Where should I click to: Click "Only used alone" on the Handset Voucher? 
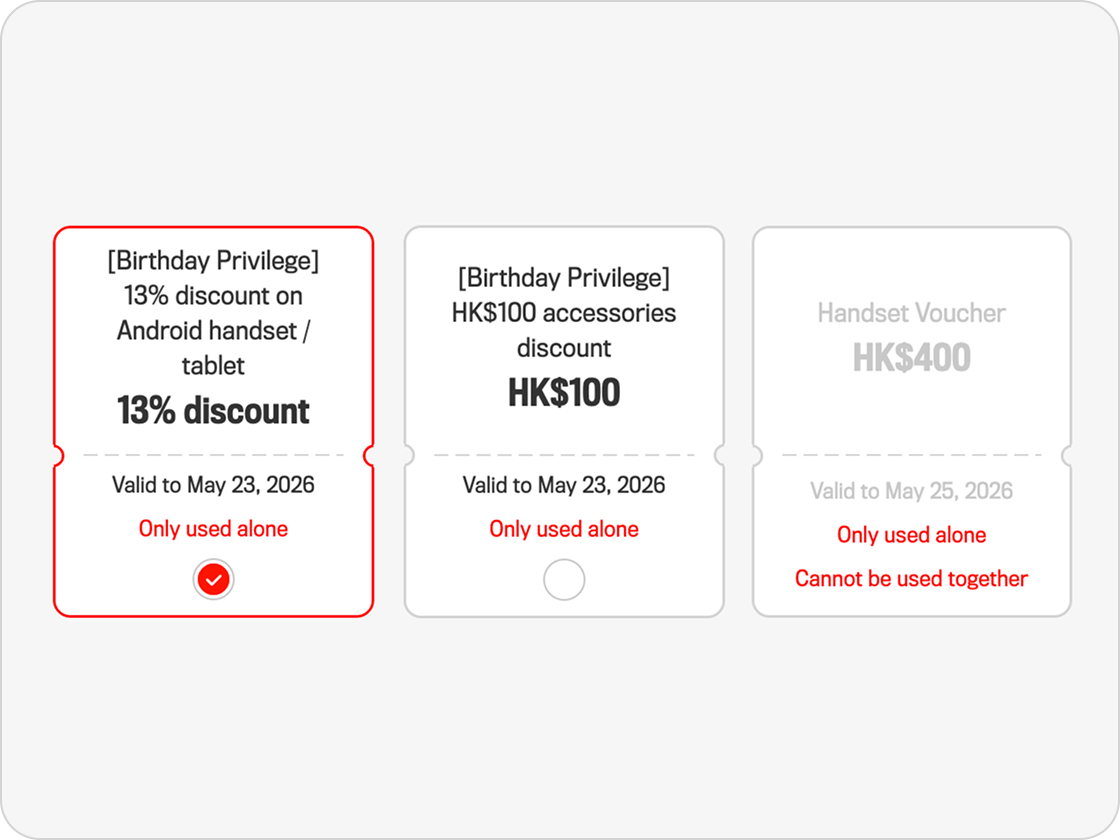coord(911,535)
